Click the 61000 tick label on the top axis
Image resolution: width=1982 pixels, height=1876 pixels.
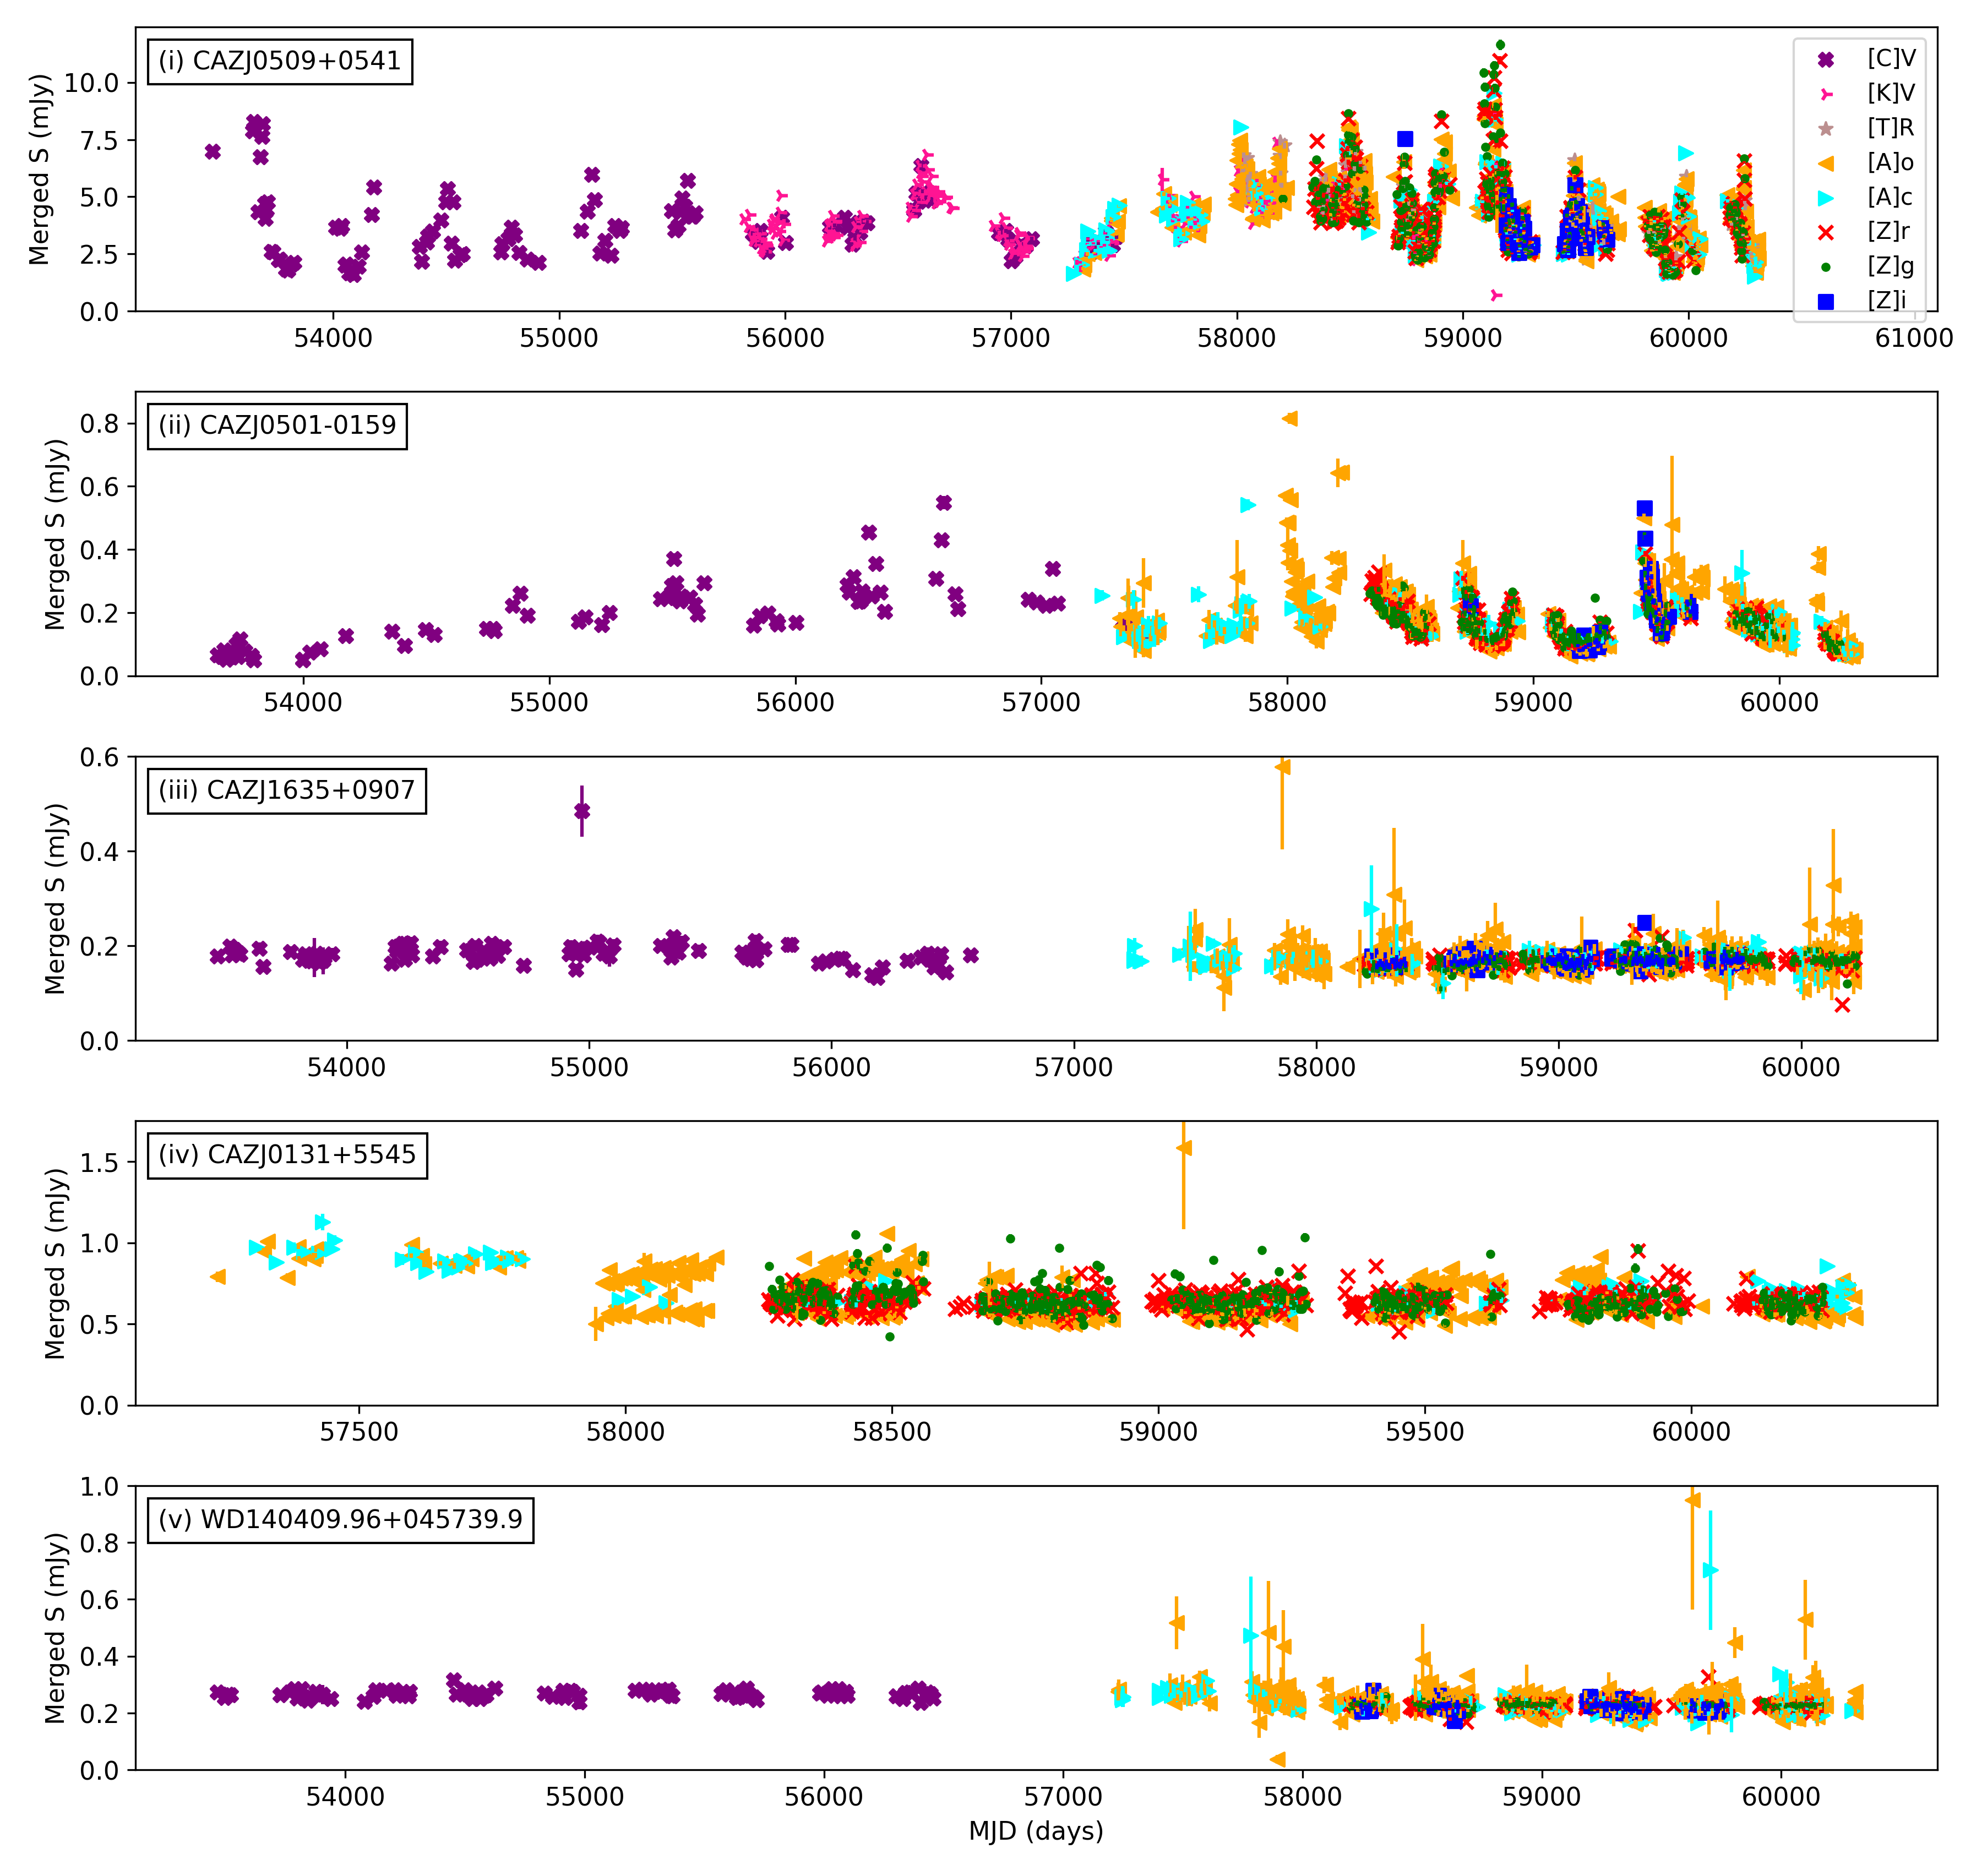[1913, 338]
